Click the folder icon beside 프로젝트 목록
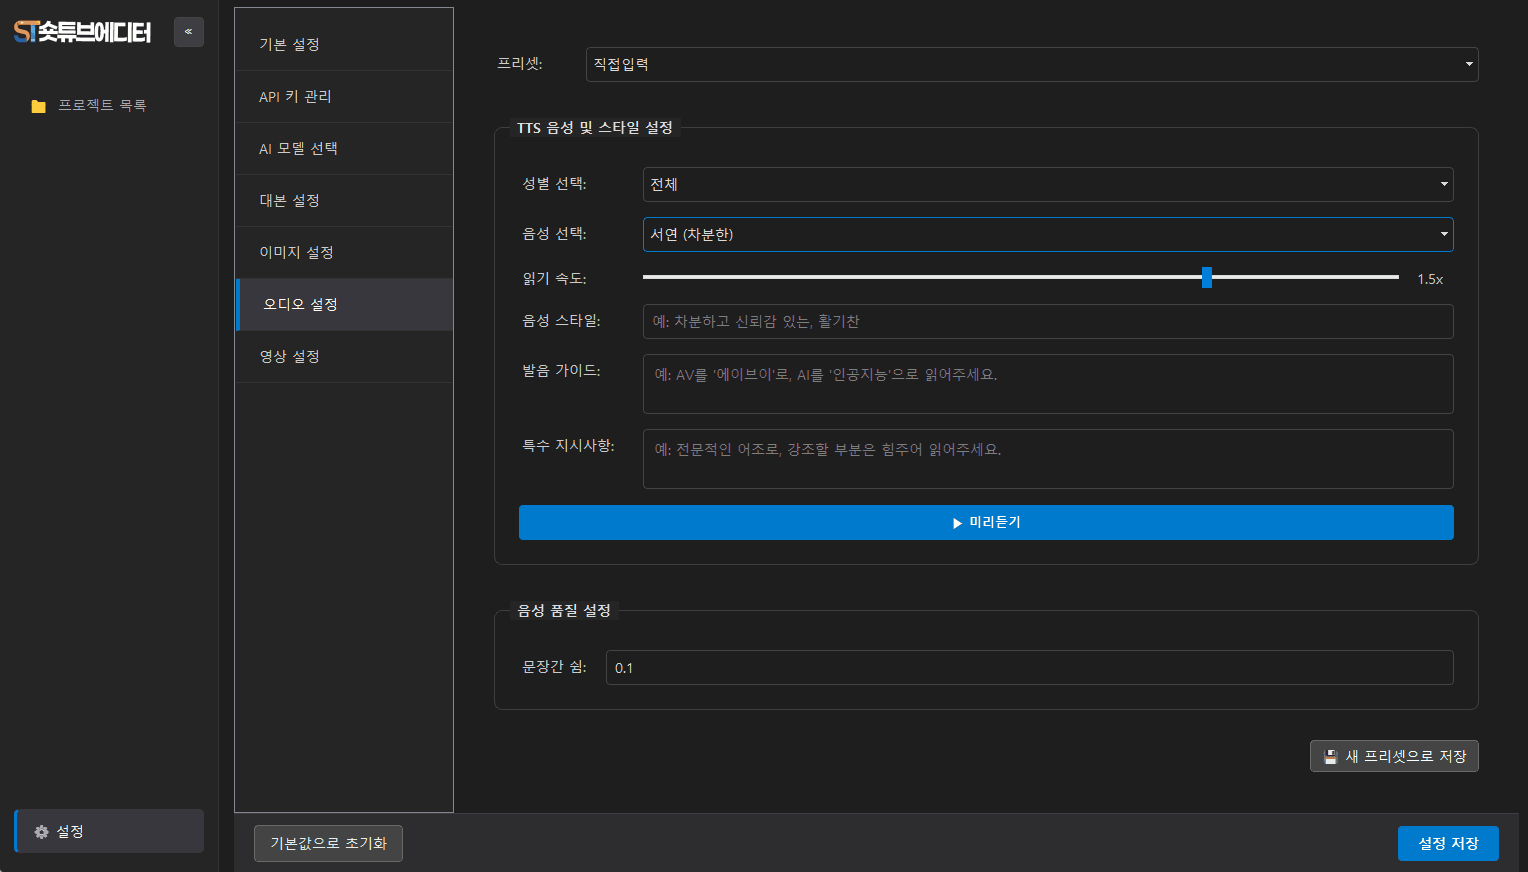The image size is (1528, 872). (x=38, y=106)
